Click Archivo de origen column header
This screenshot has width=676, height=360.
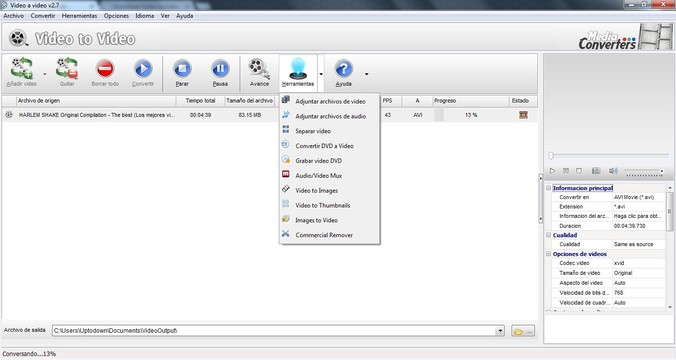coord(95,101)
